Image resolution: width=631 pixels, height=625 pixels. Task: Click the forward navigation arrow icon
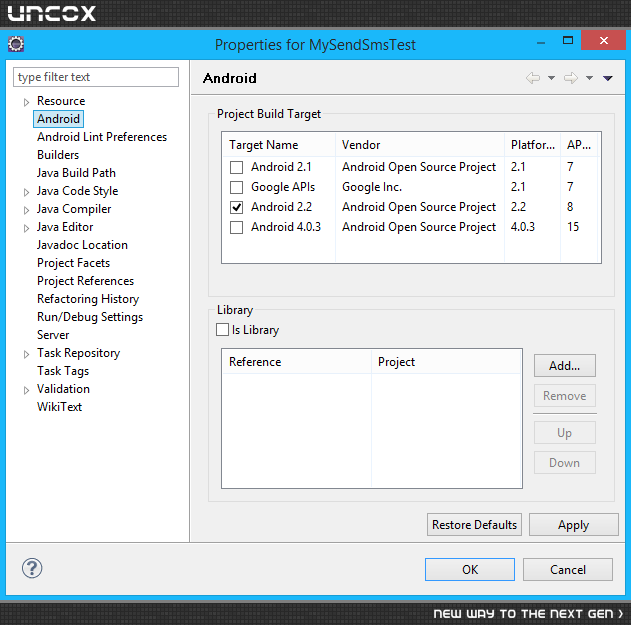point(571,78)
